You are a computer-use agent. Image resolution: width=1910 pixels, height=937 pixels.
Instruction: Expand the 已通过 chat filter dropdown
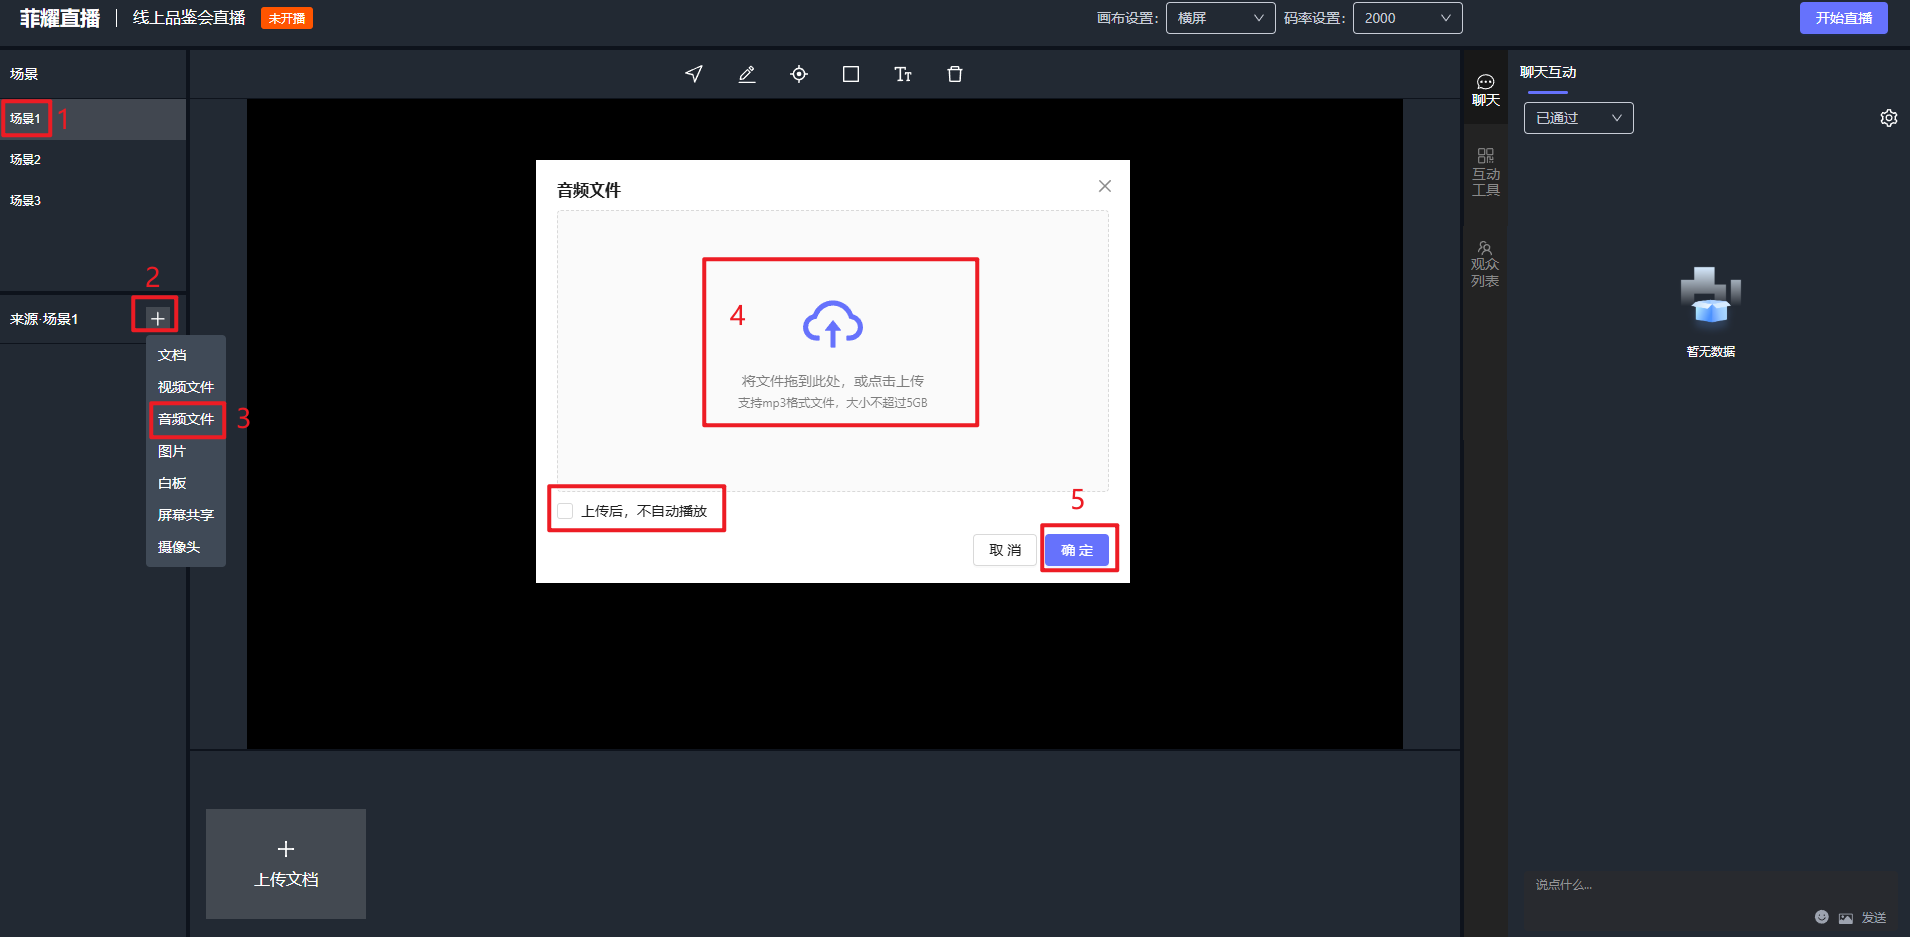1578,118
